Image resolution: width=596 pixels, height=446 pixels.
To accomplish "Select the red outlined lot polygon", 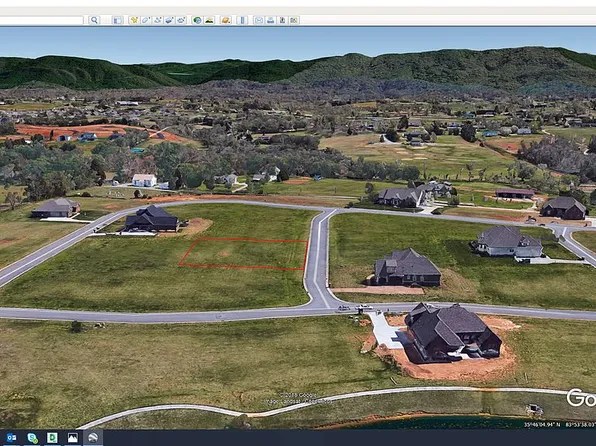I will point(243,254).
